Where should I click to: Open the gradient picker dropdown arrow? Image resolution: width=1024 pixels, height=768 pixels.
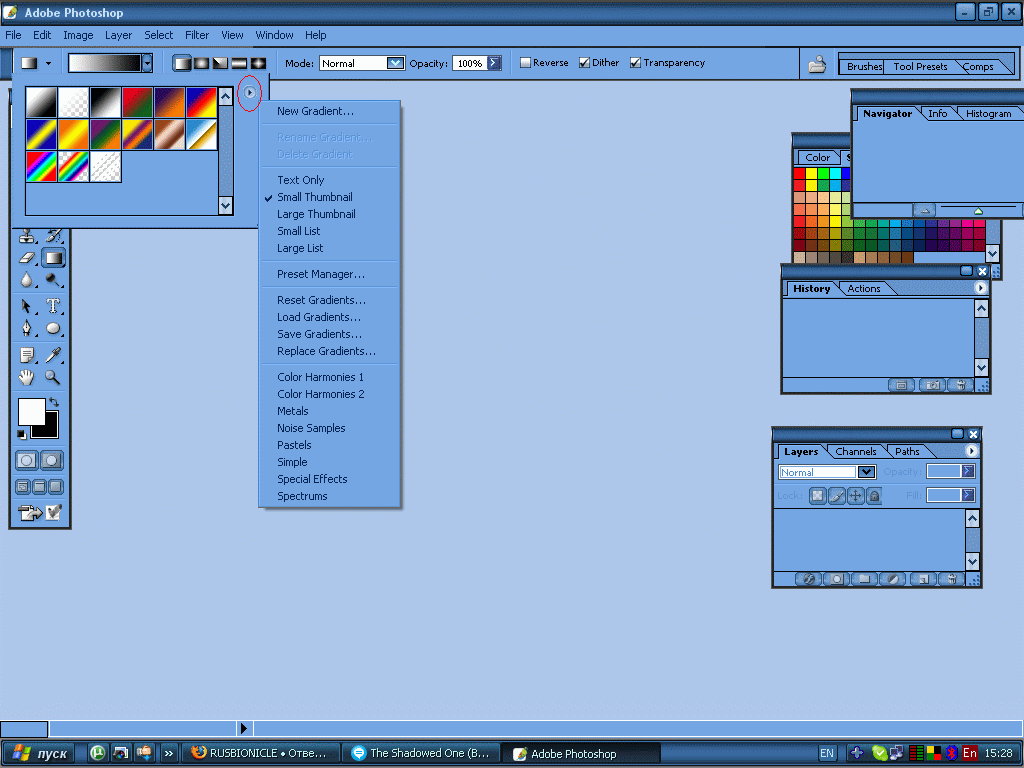pos(148,63)
